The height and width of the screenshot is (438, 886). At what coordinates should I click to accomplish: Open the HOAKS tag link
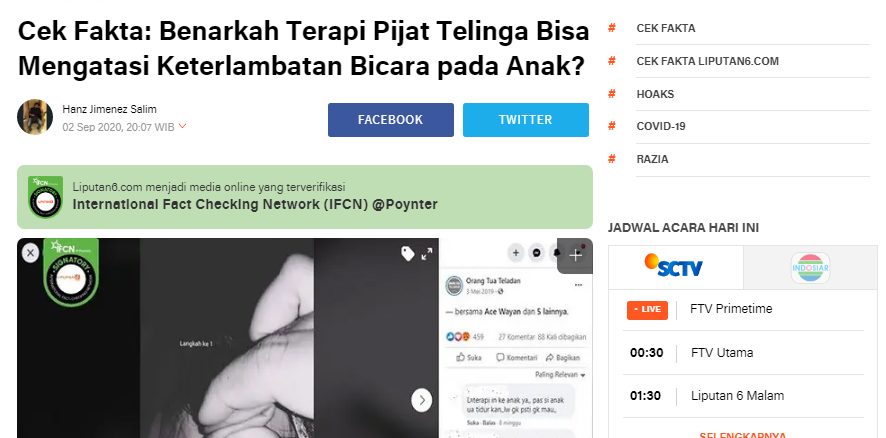(x=655, y=94)
